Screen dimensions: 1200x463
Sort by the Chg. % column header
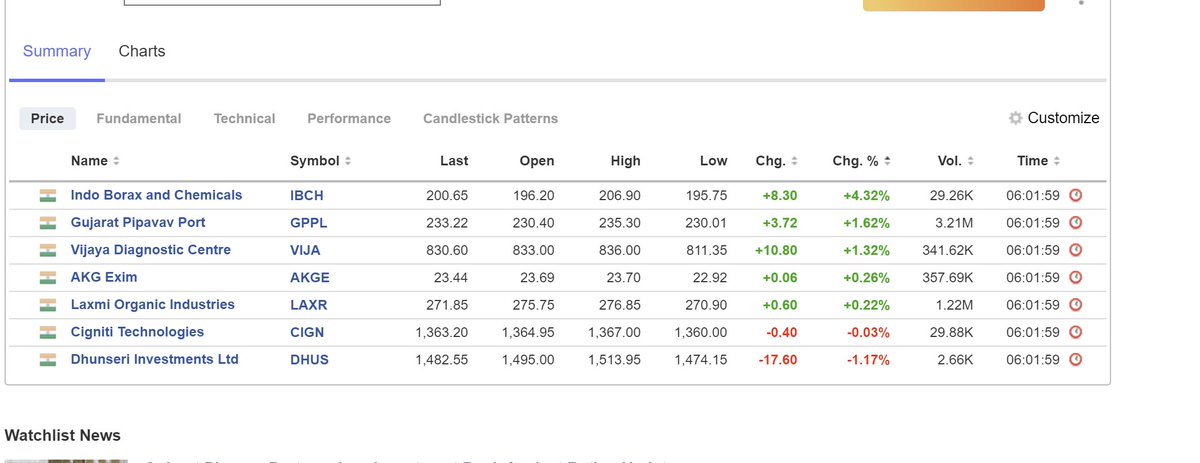tap(861, 161)
